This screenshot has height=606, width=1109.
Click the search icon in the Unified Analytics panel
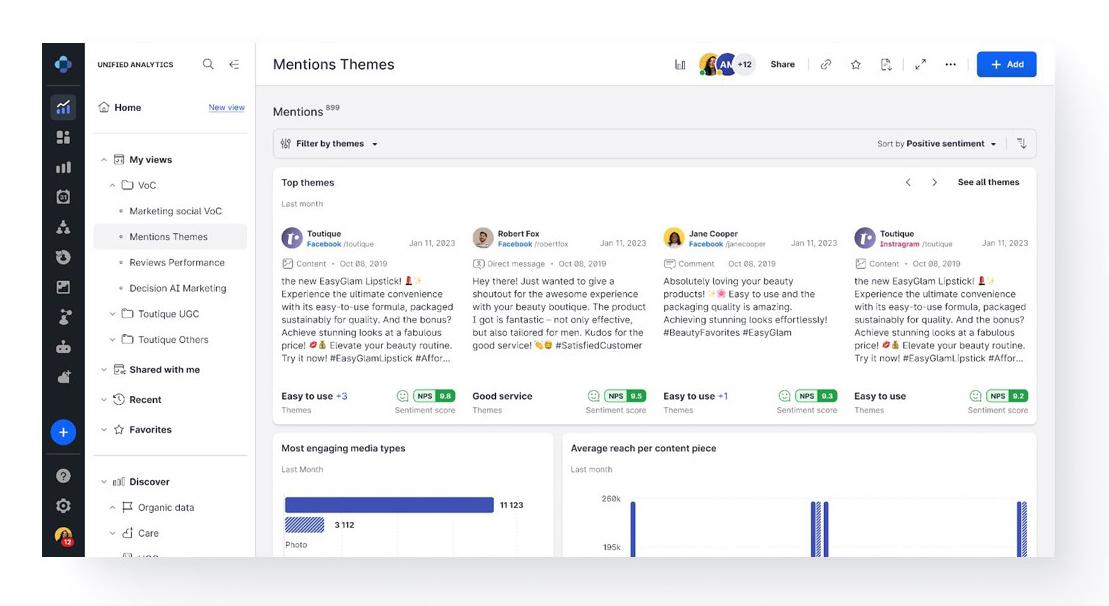(208, 64)
